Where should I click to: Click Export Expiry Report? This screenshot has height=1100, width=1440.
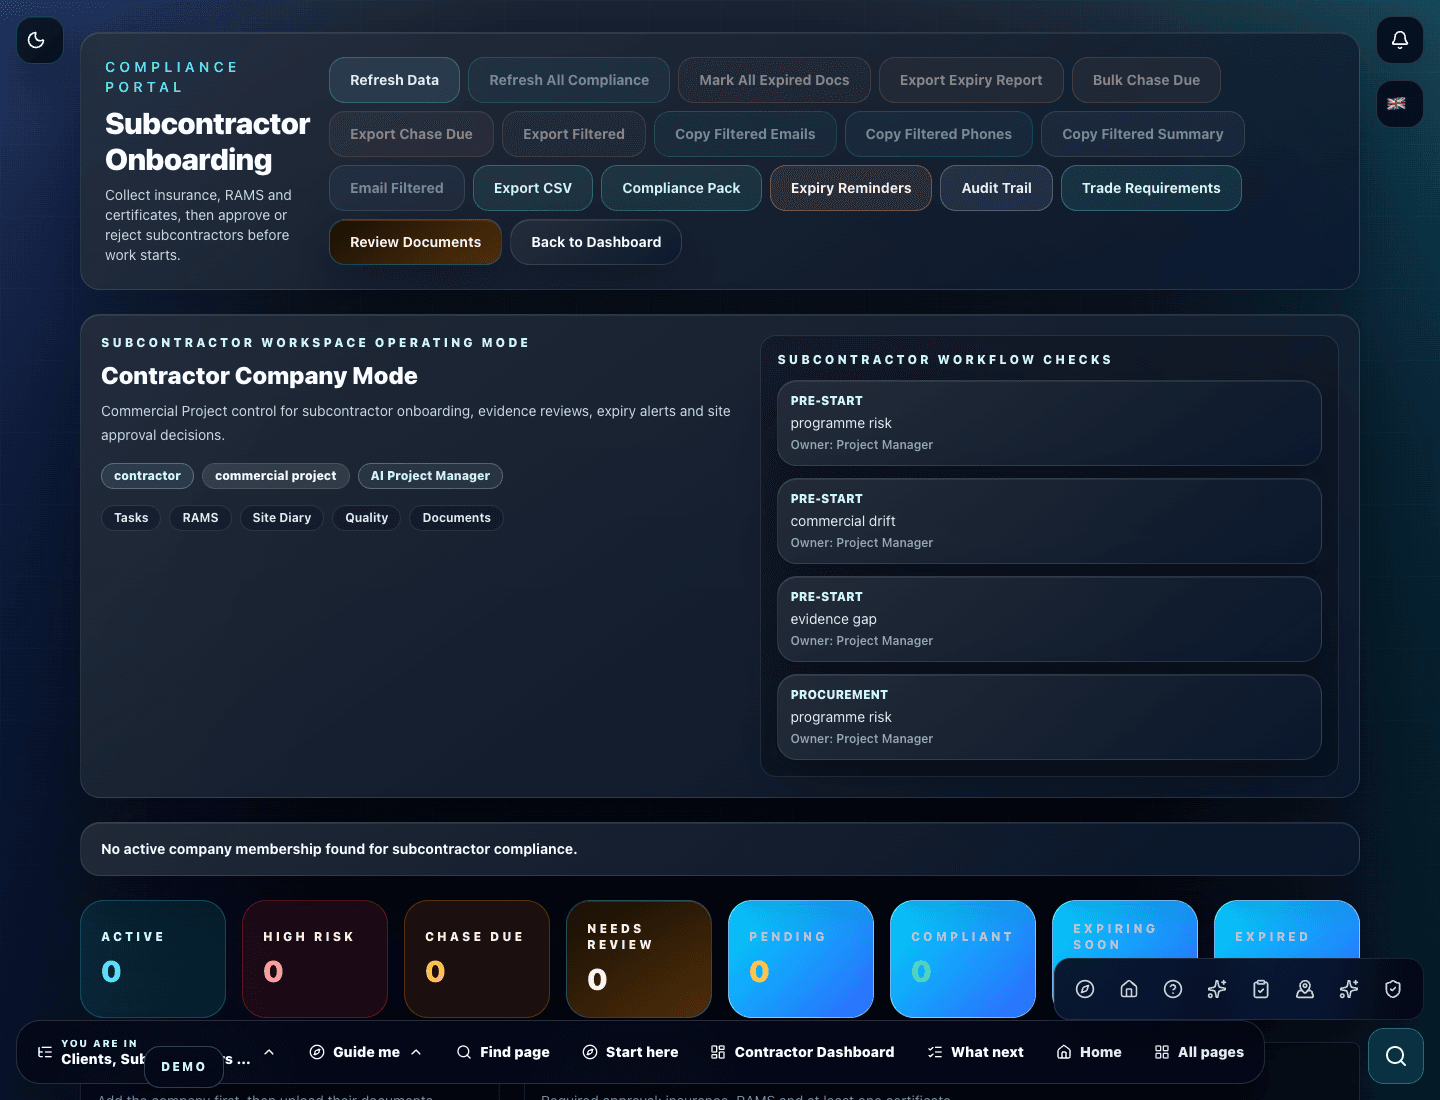point(971,80)
